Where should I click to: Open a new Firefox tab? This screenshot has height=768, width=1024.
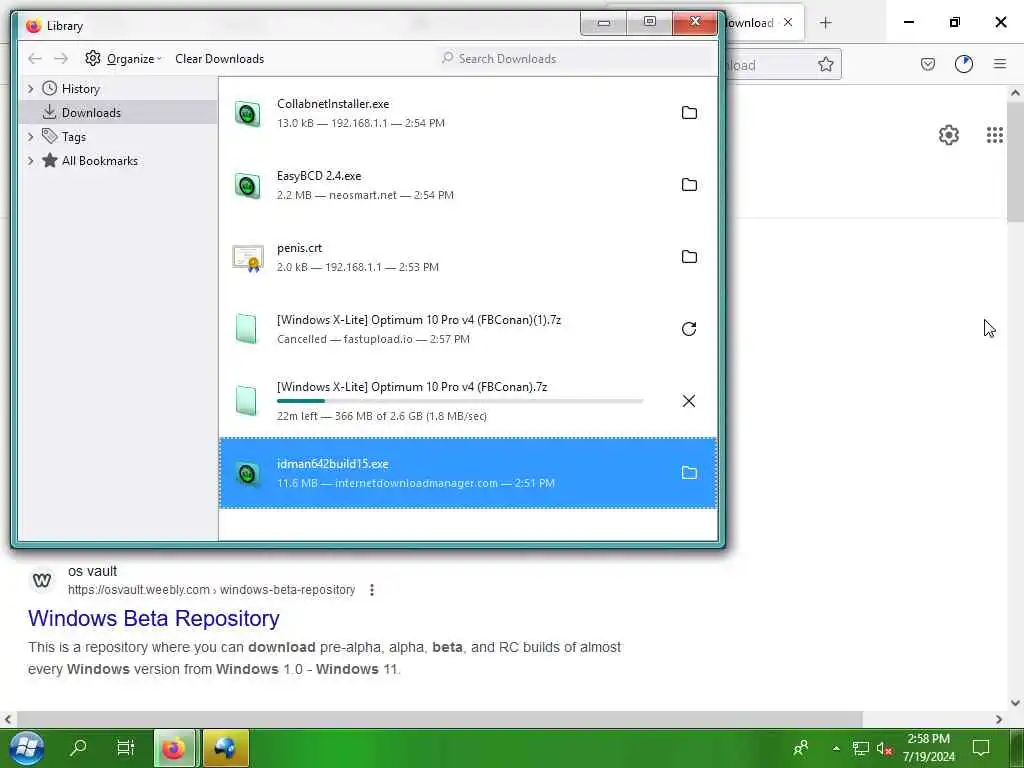pos(825,23)
